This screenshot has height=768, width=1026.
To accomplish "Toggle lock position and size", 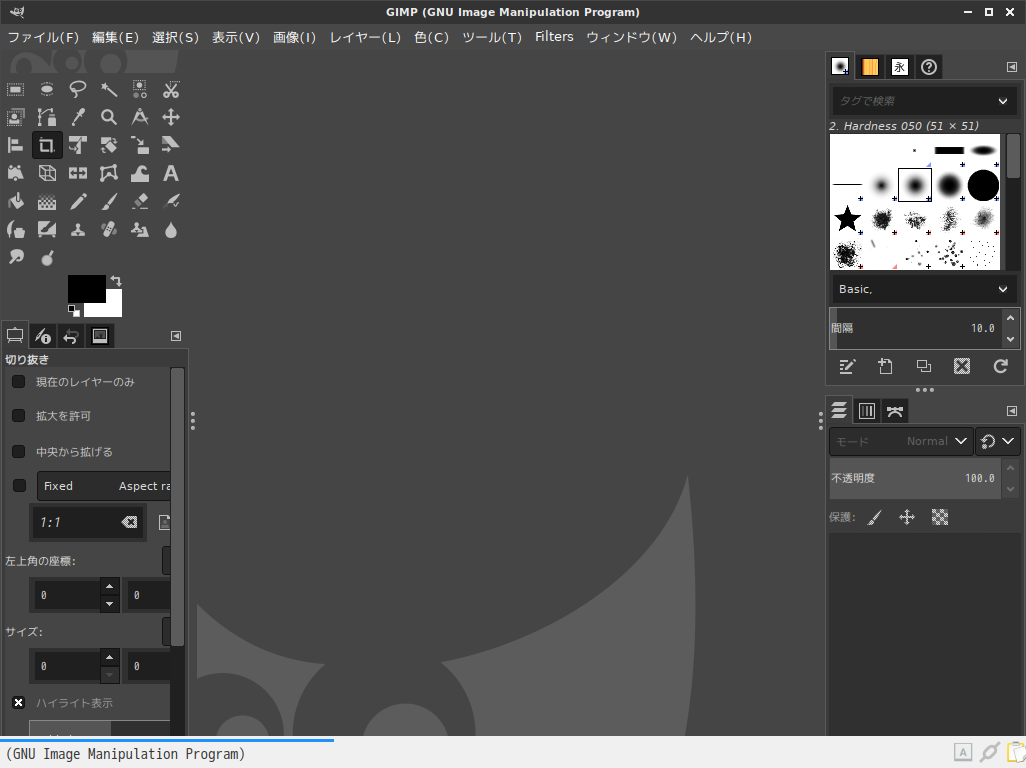I will pos(907,517).
